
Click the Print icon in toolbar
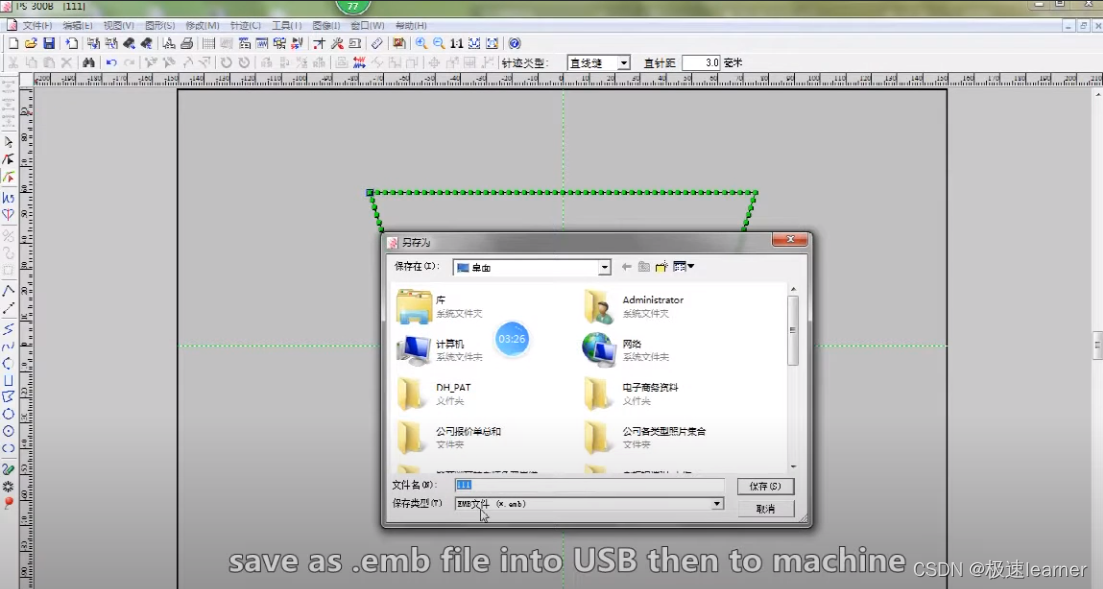[186, 44]
